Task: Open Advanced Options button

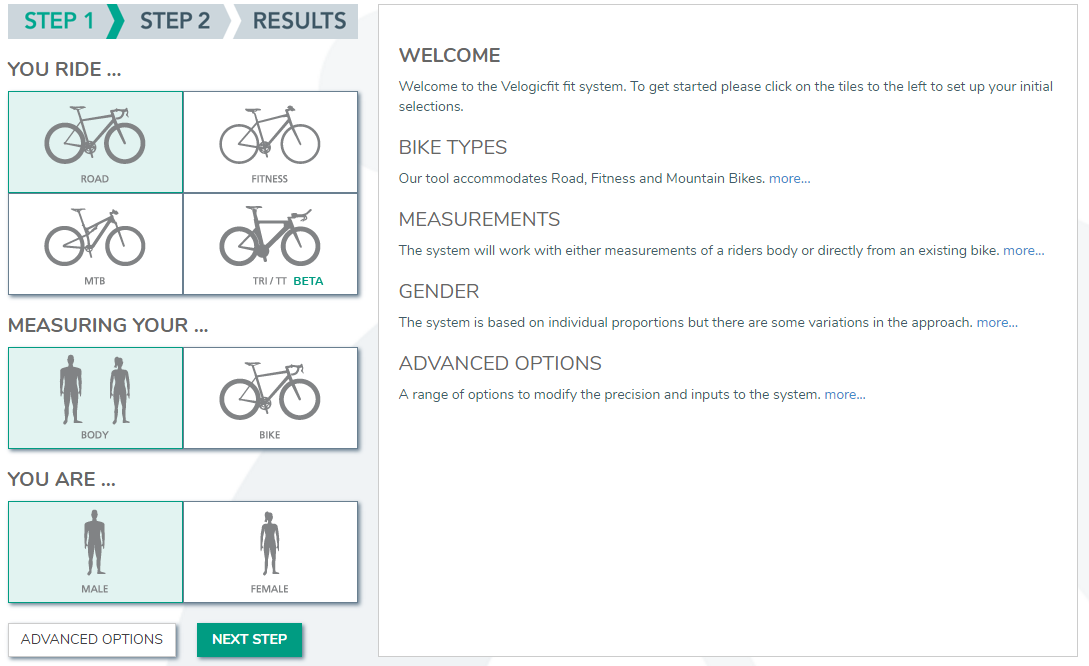Action: pyautogui.click(x=92, y=639)
